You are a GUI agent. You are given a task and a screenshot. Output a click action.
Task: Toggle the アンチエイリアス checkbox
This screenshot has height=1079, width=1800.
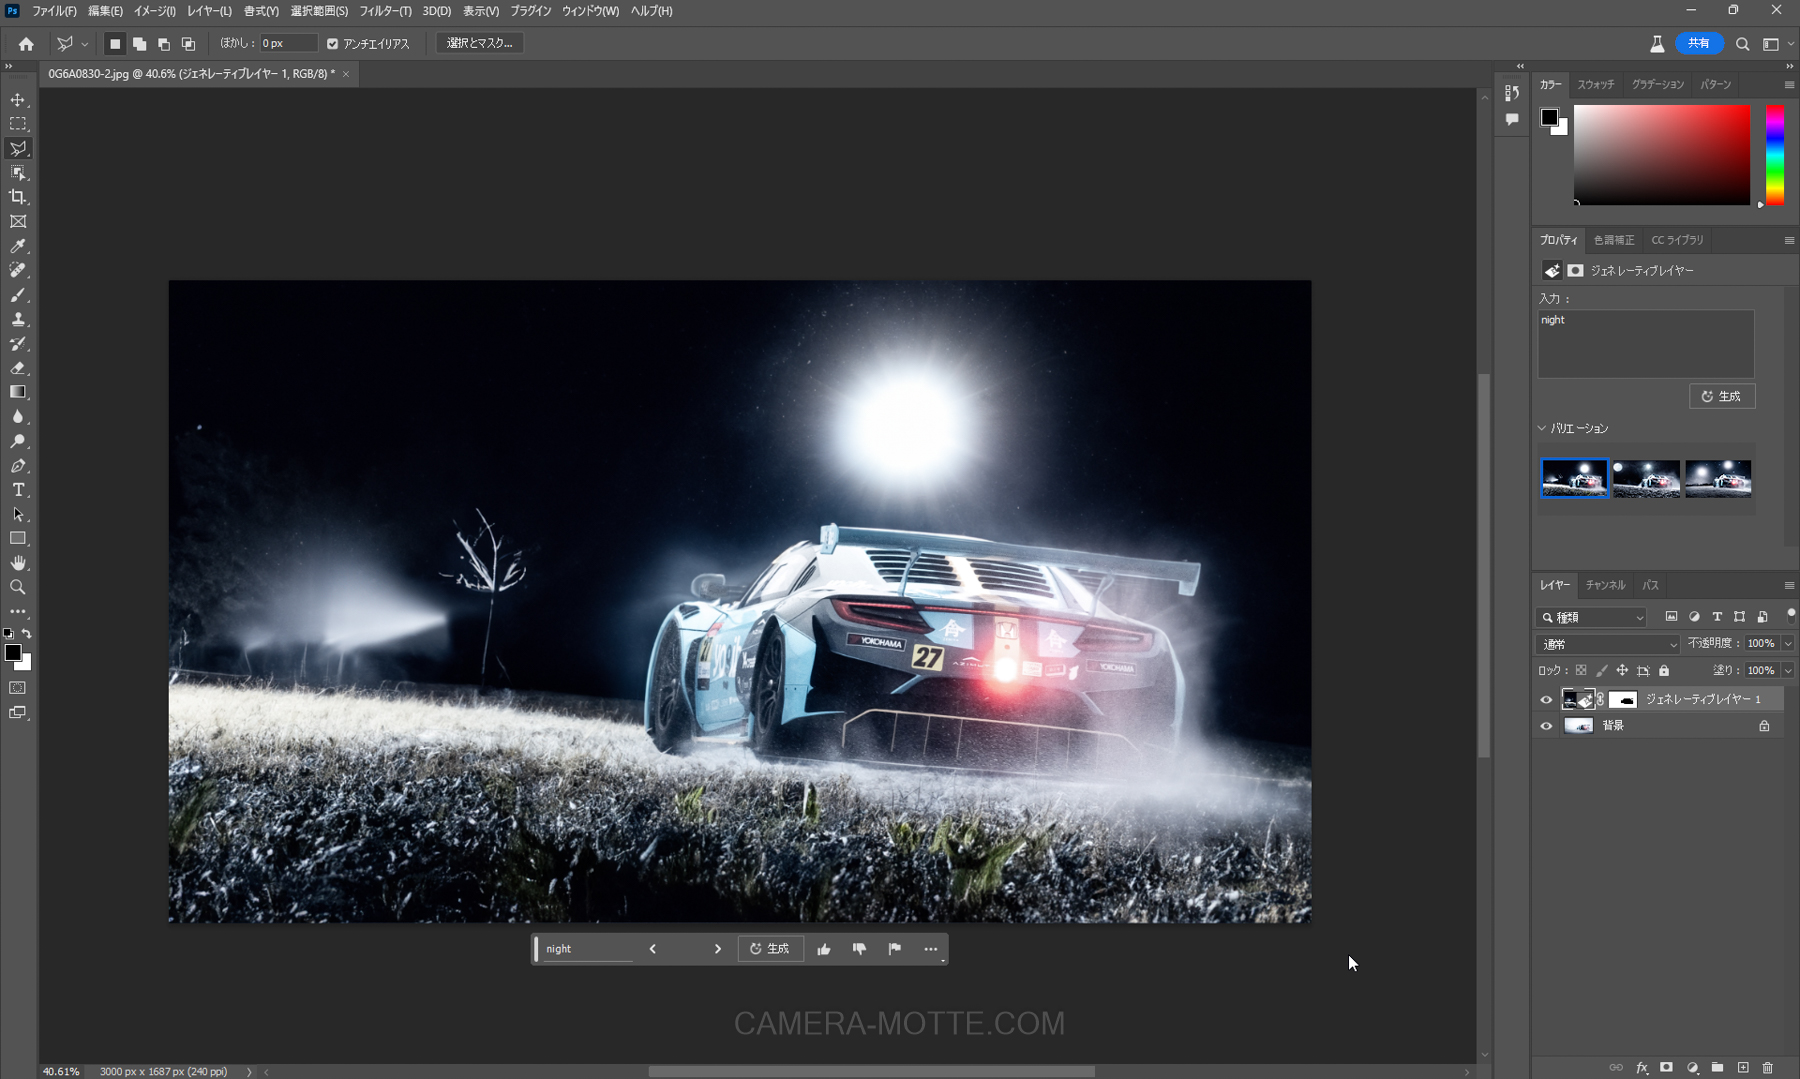333,44
